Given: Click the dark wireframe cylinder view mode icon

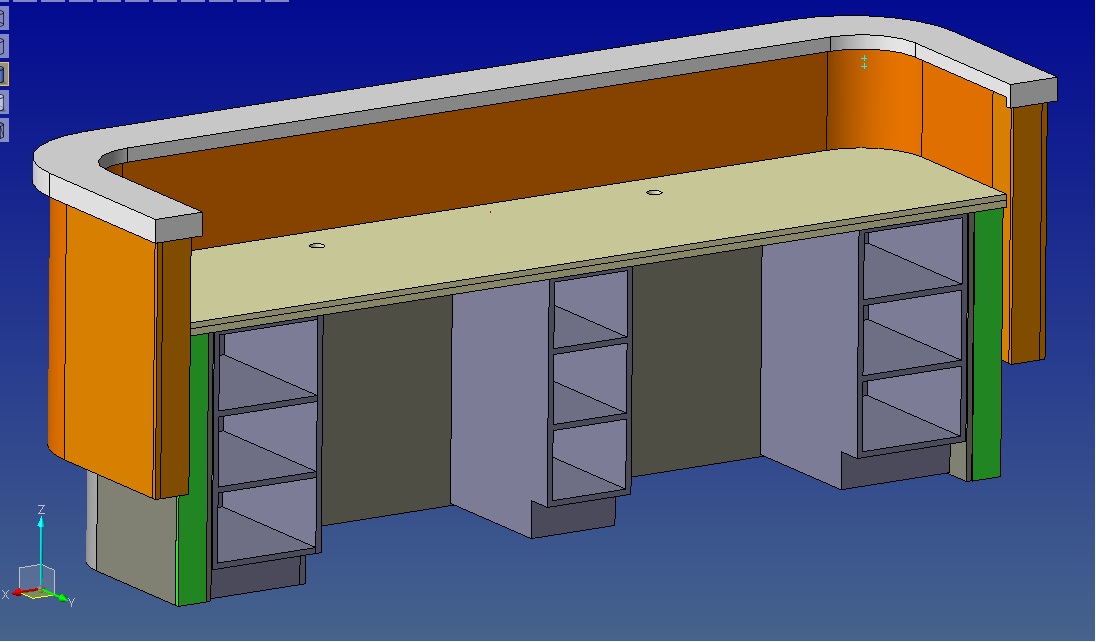Looking at the screenshot, I should [3, 129].
